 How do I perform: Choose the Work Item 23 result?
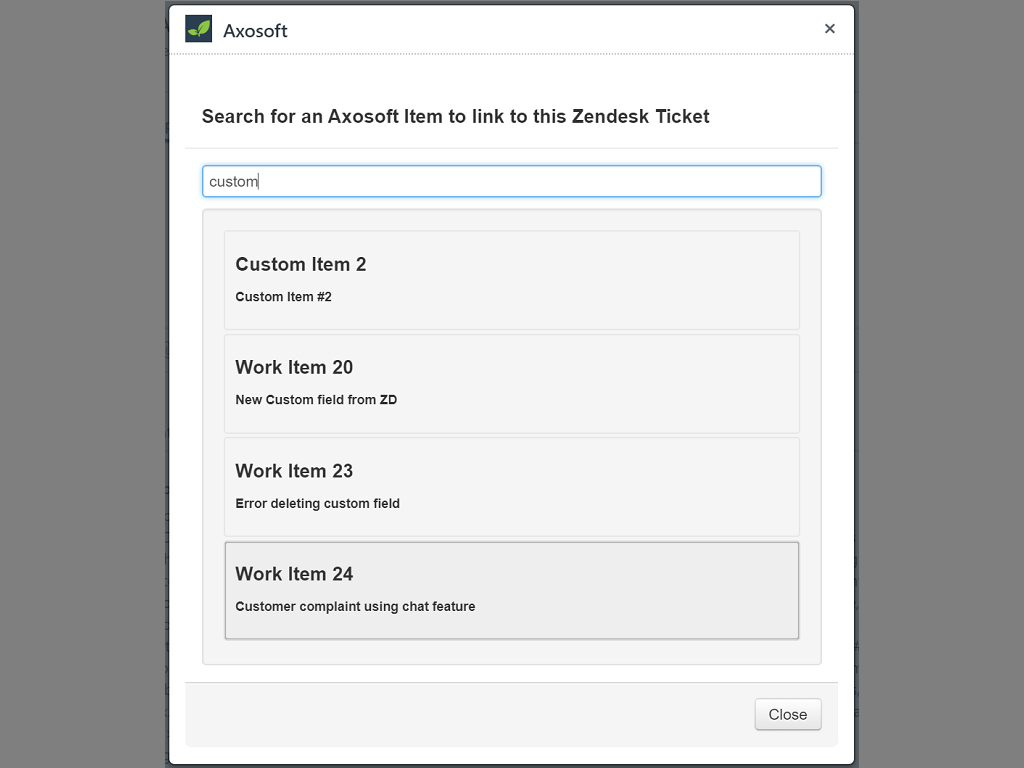511,487
